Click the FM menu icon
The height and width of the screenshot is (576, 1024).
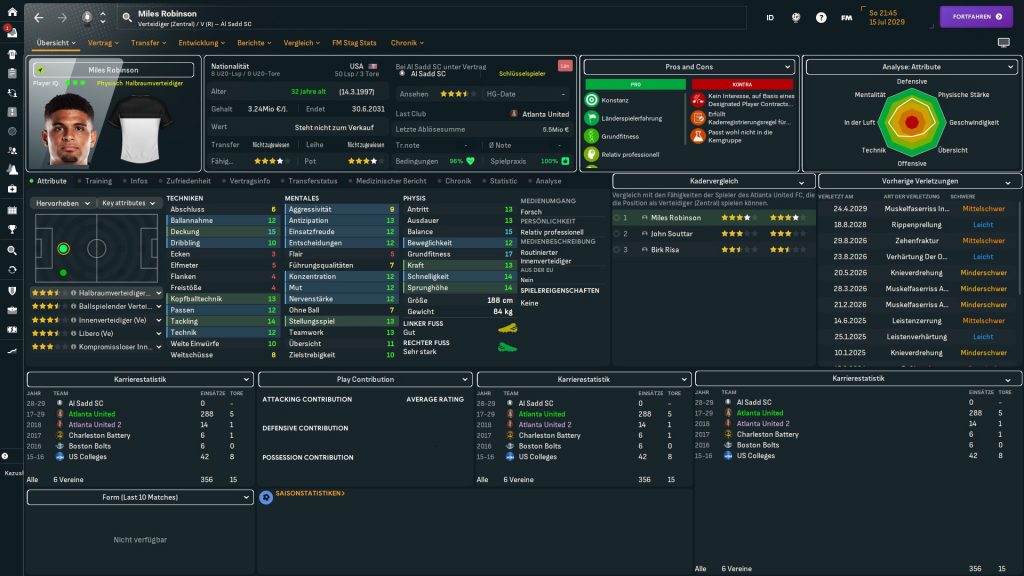click(x=847, y=17)
